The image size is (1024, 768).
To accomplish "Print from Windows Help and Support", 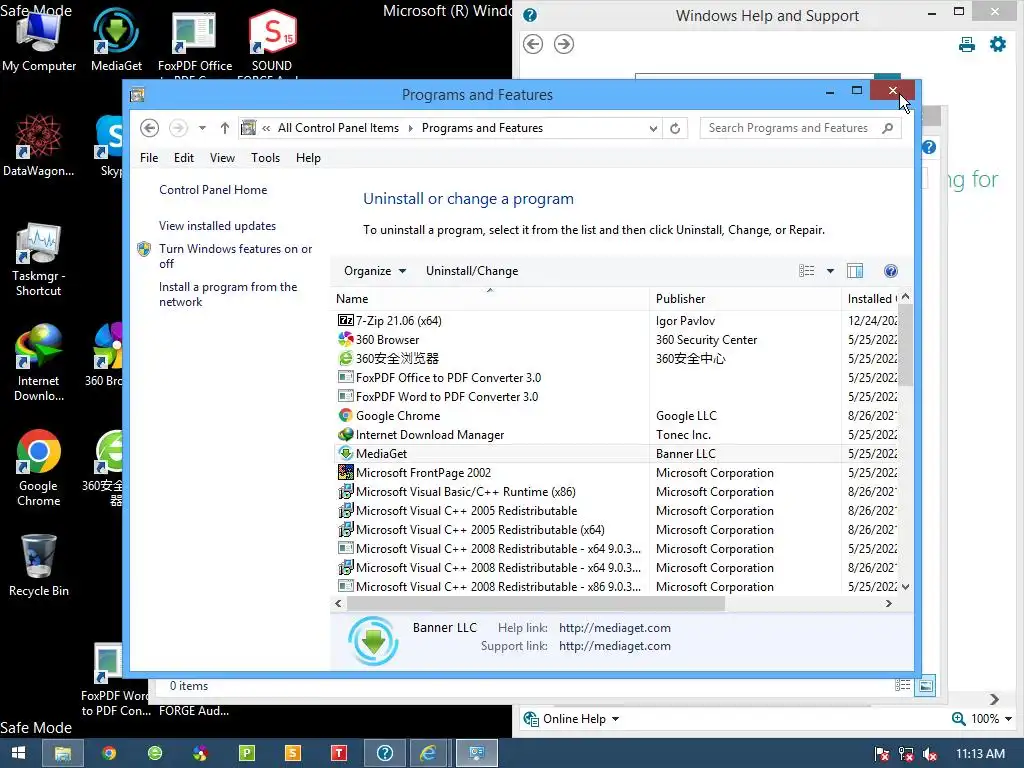I will click(967, 44).
